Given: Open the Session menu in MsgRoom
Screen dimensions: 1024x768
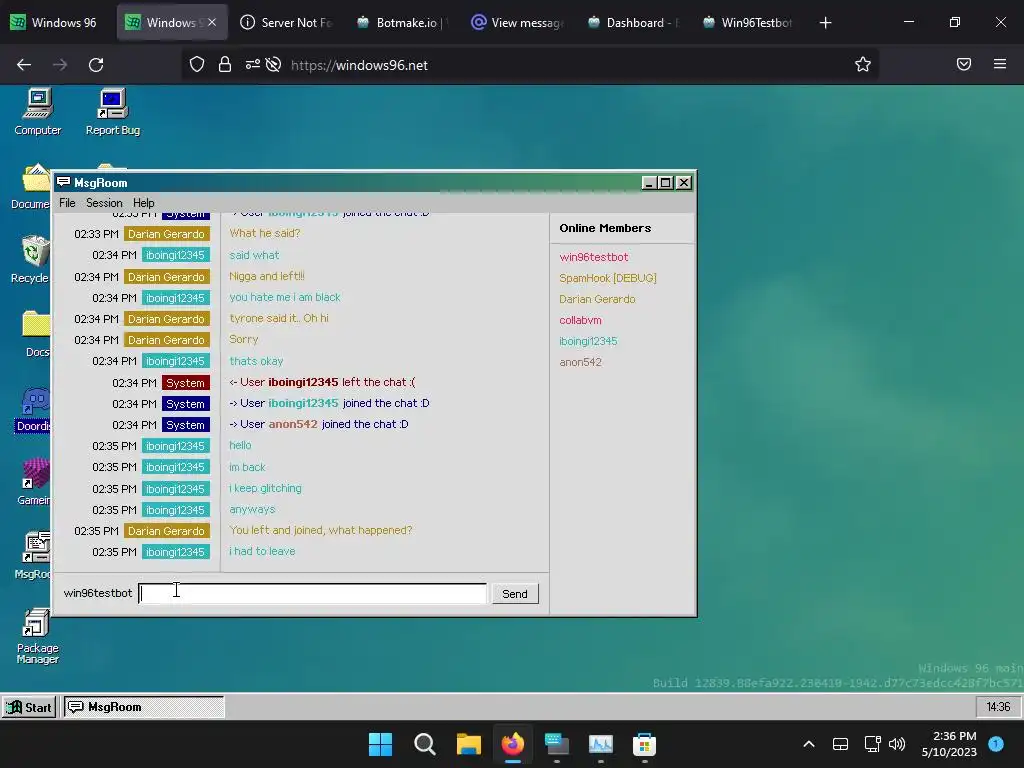Looking at the screenshot, I should 104,203.
